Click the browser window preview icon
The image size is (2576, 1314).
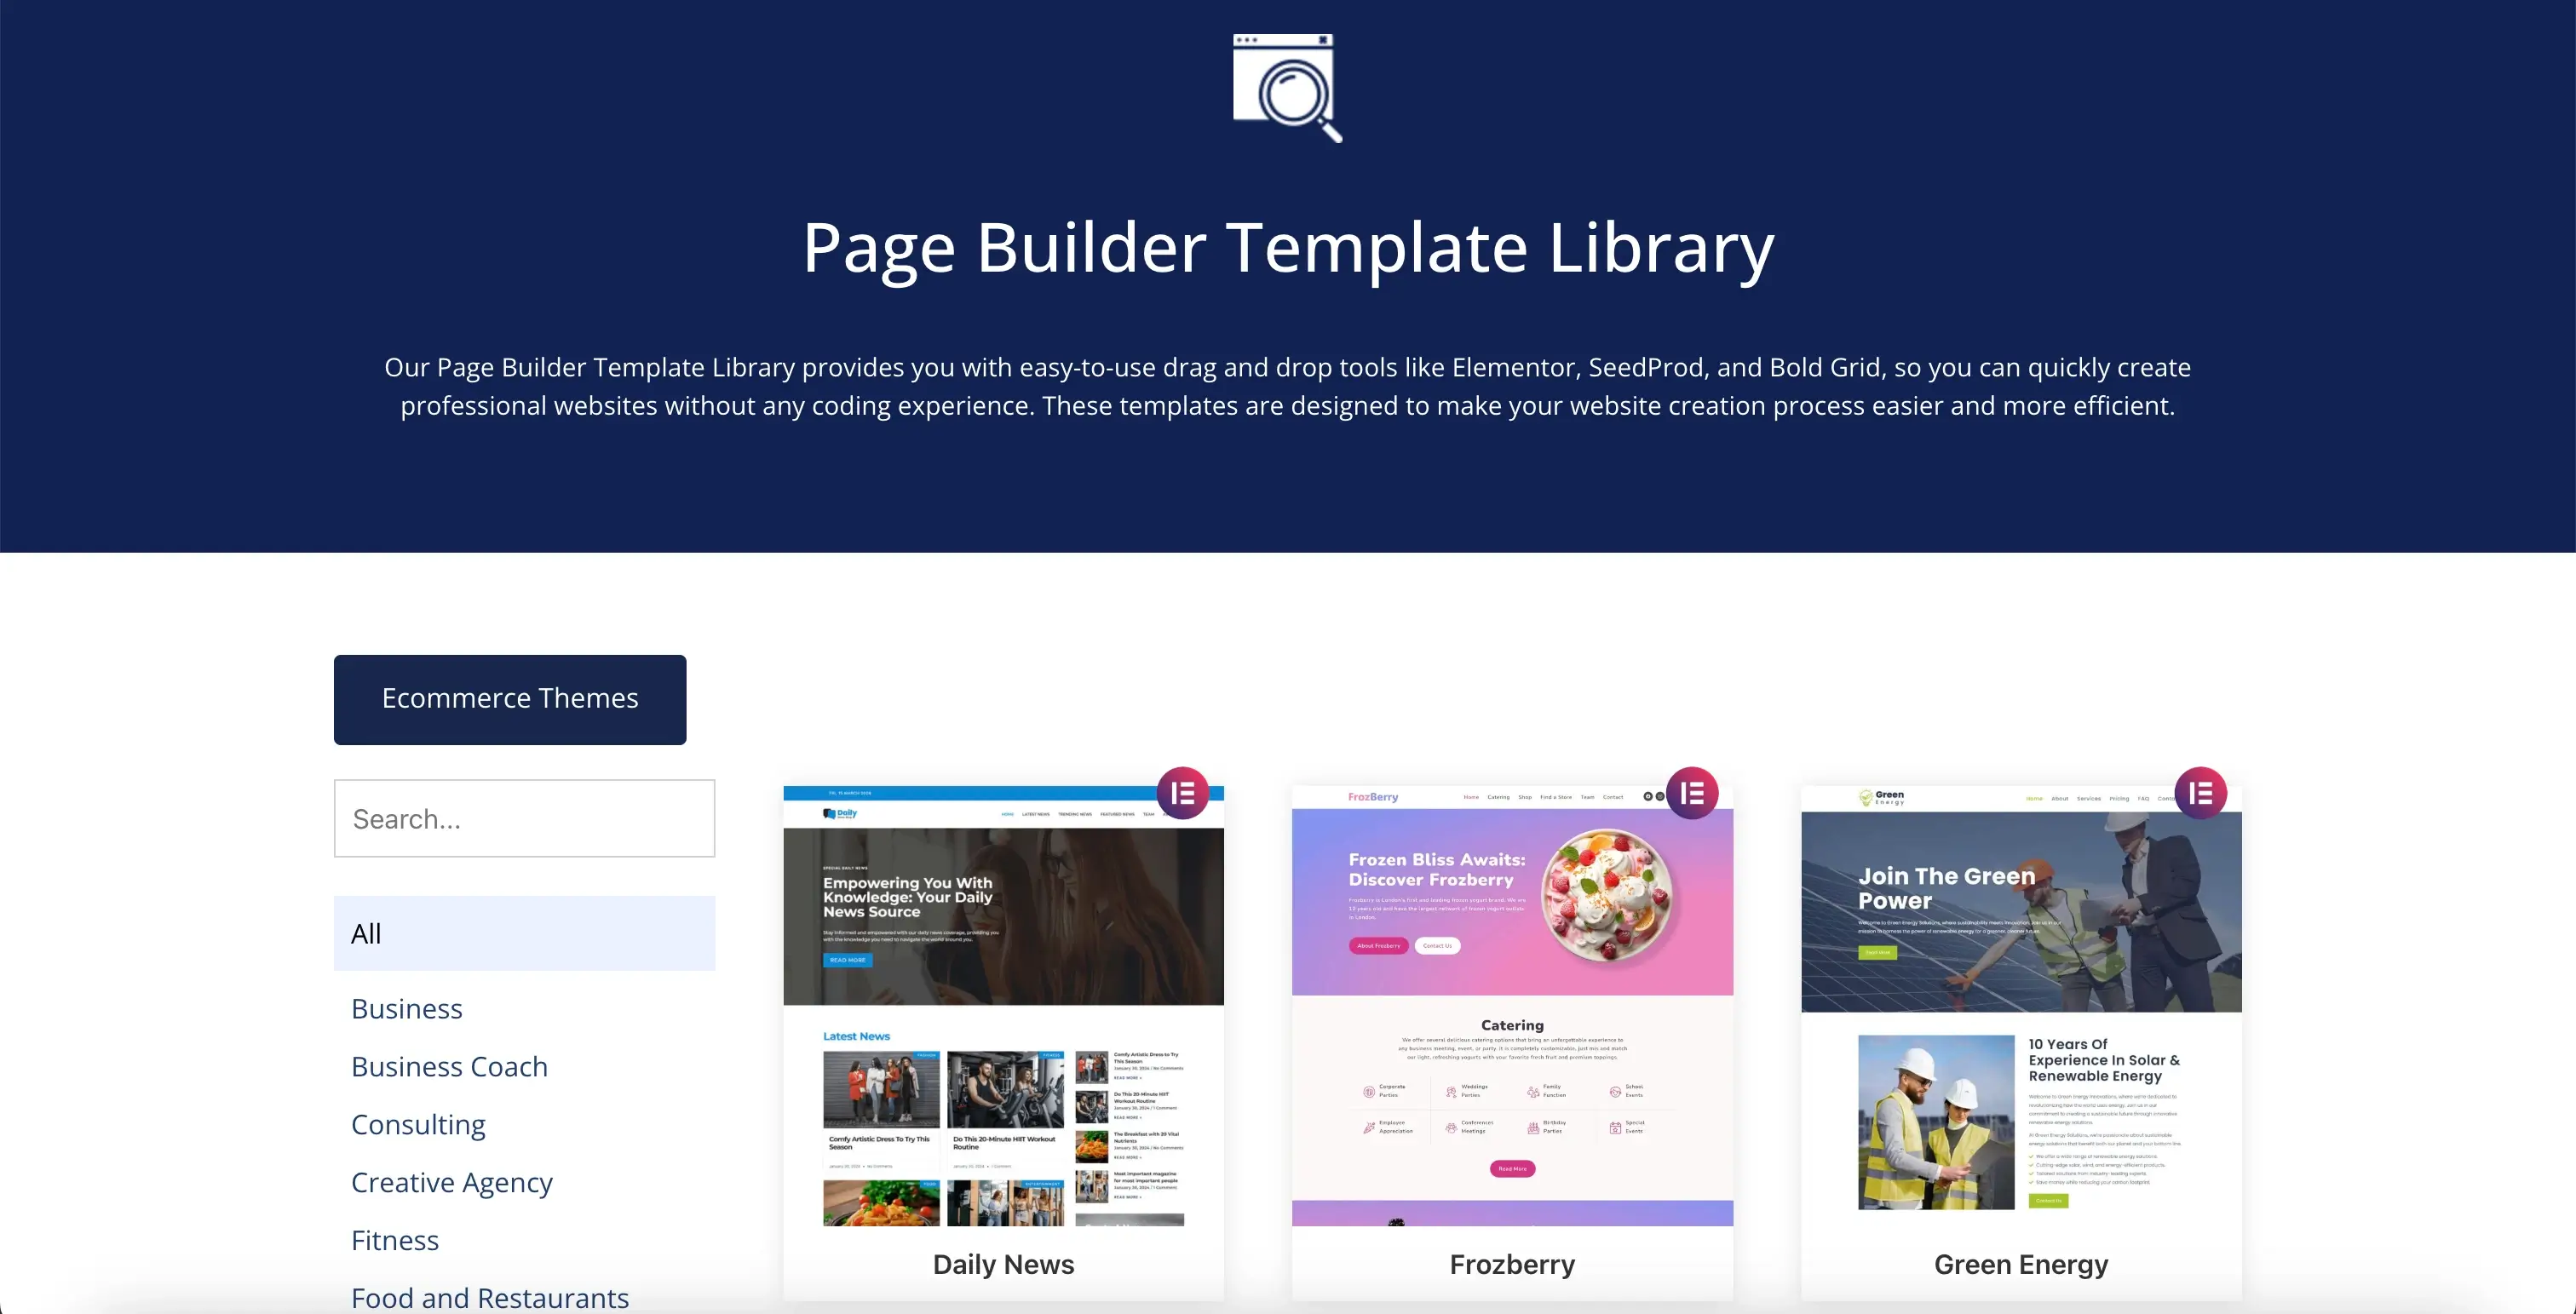(1285, 87)
